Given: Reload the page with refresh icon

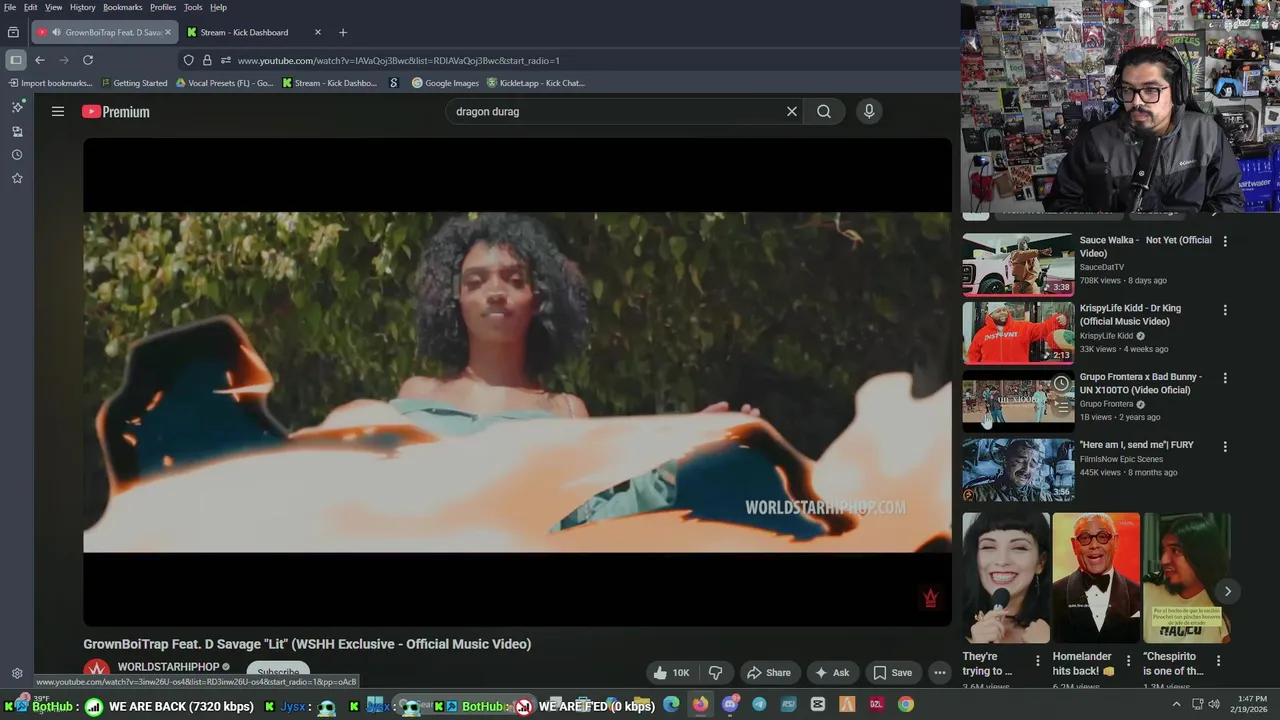Looking at the screenshot, I should (x=88, y=60).
